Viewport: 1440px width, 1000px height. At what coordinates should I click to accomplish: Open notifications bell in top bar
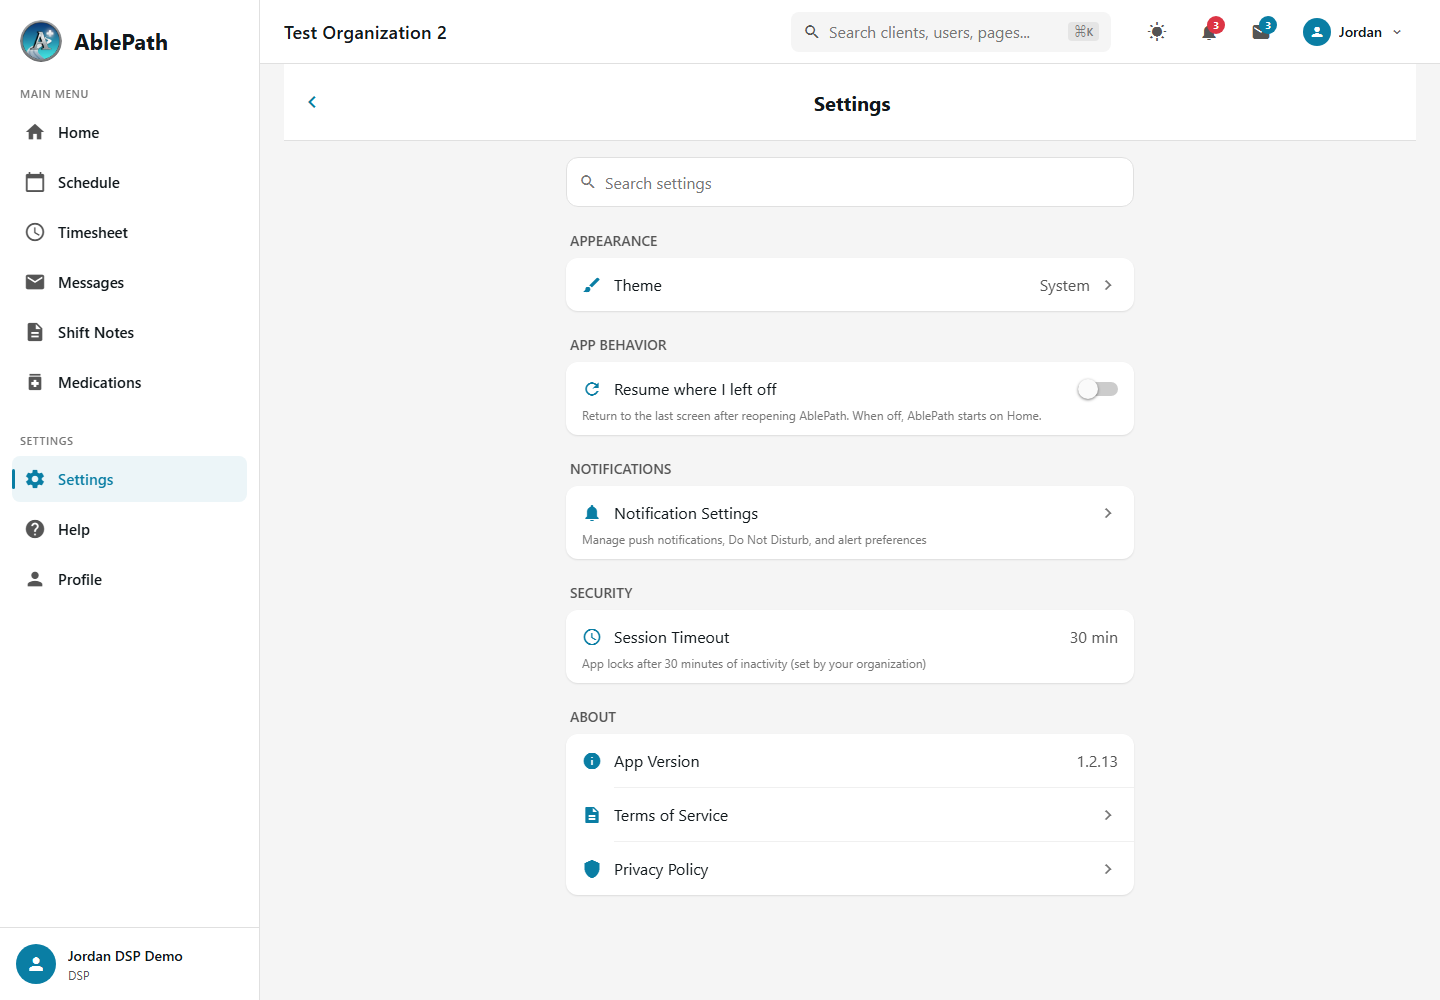tap(1210, 31)
